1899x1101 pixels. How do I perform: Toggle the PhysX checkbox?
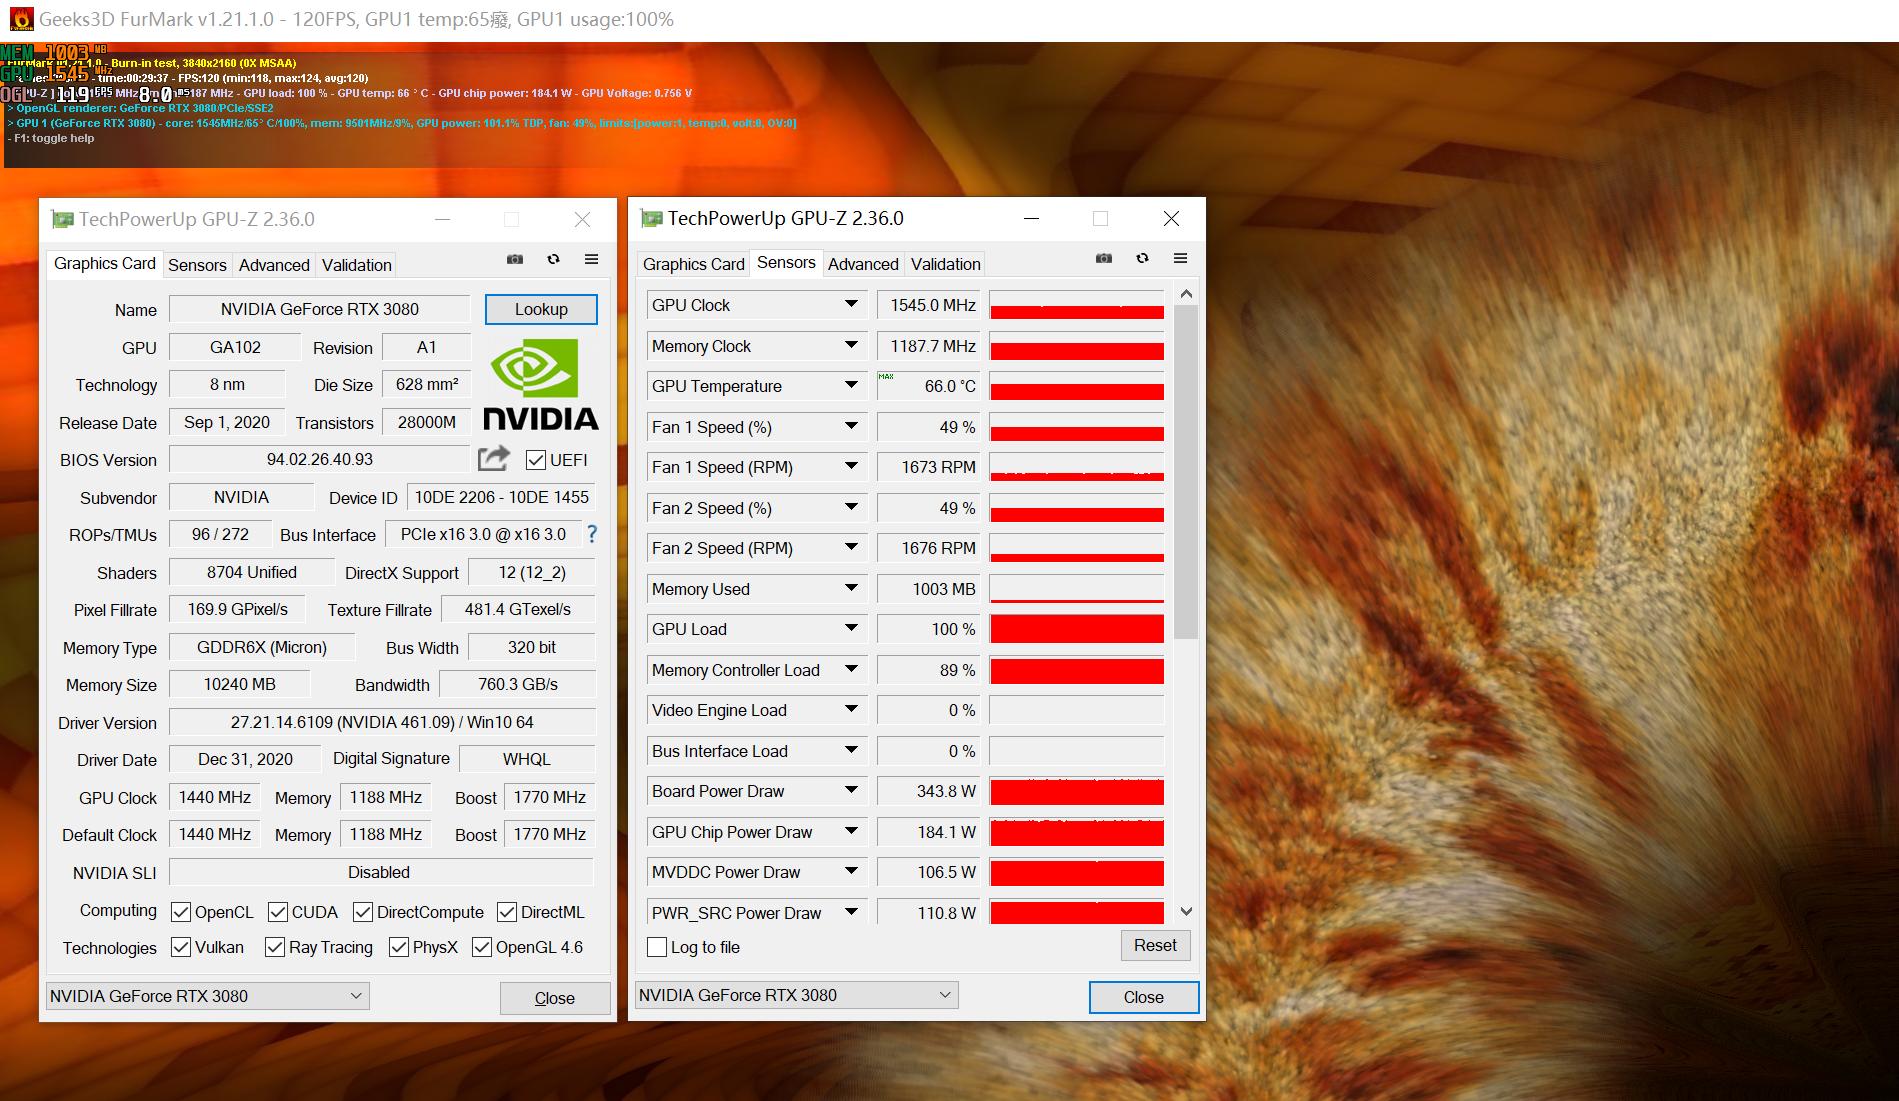(x=399, y=947)
